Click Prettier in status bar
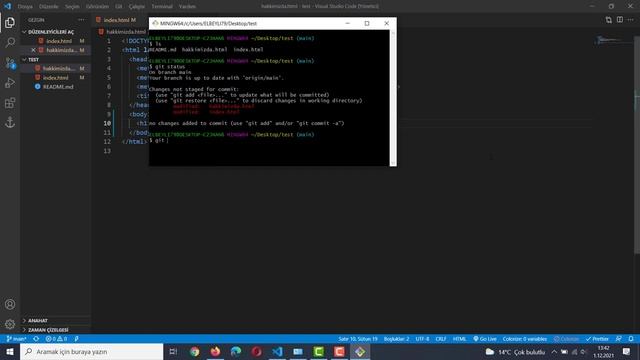 tap(597, 339)
